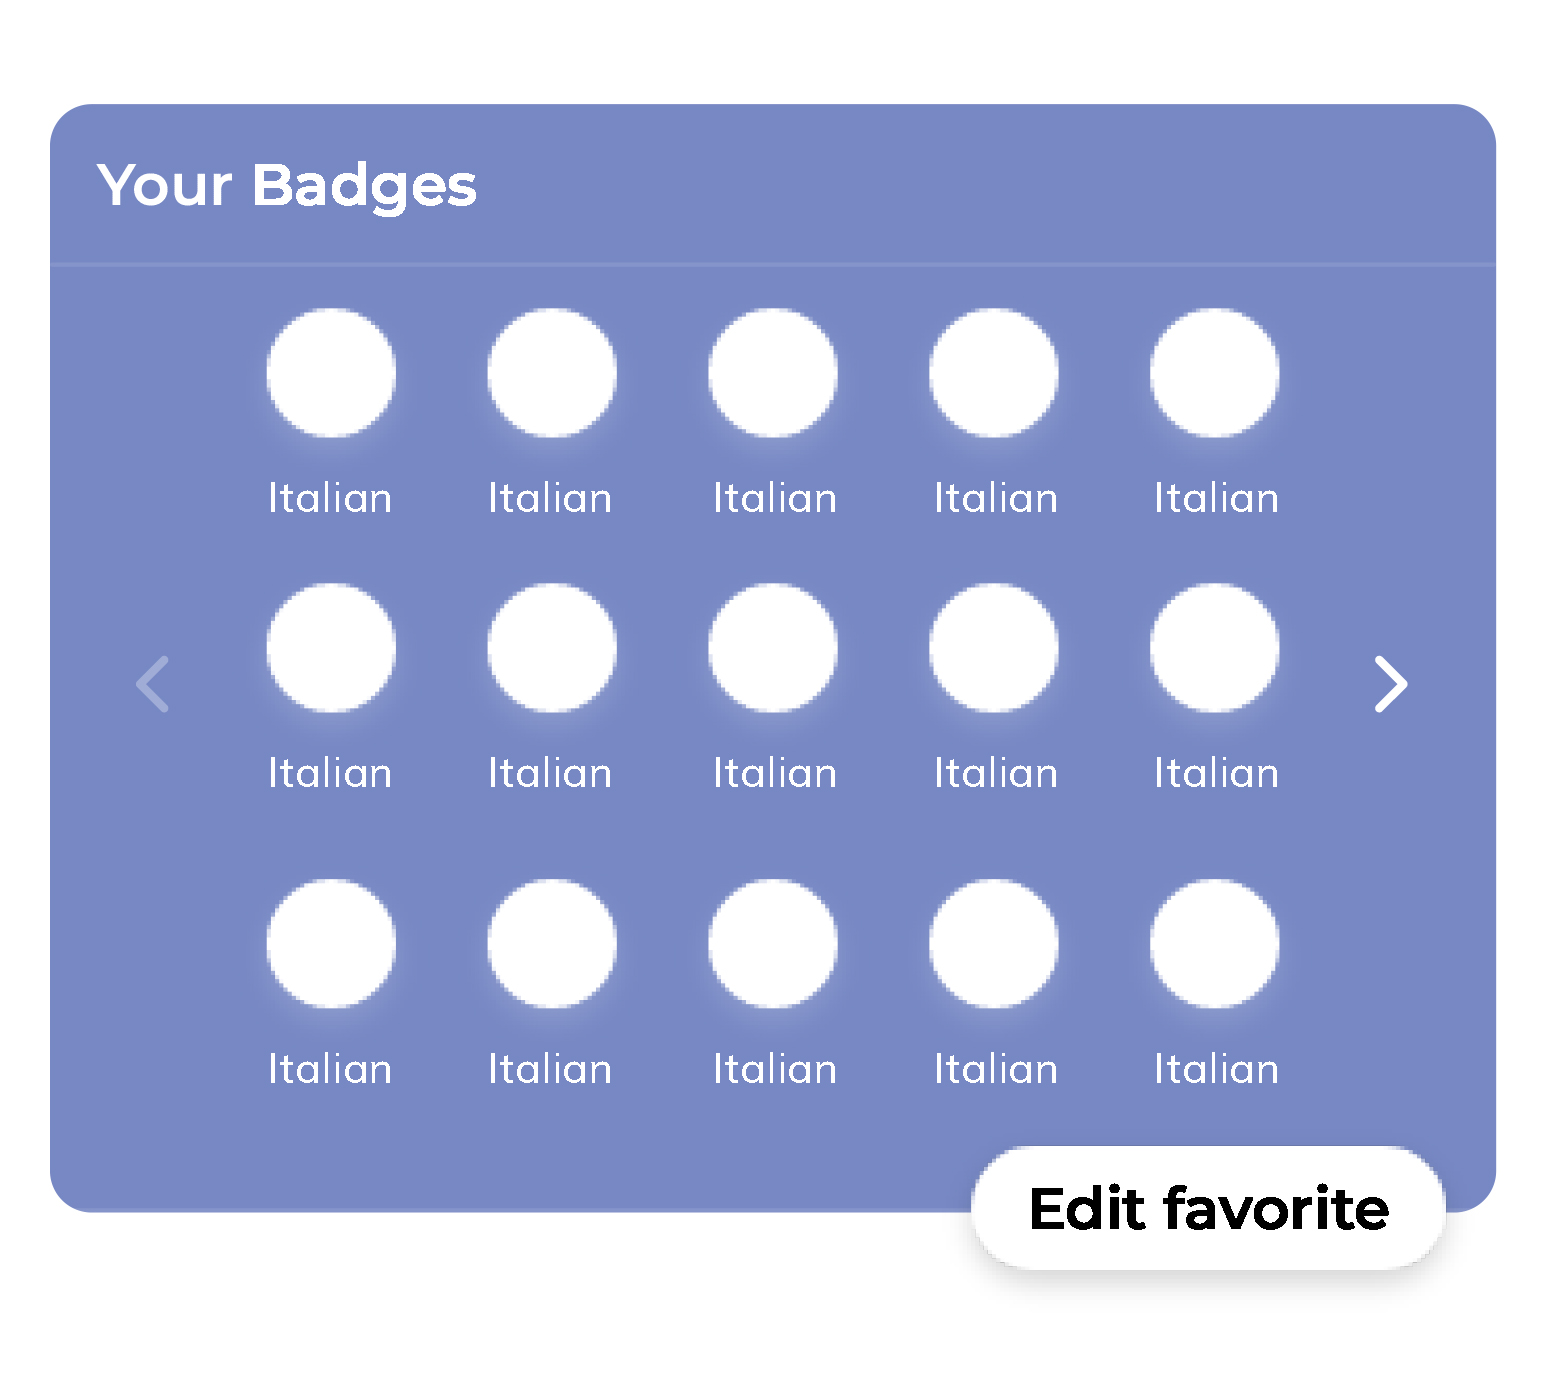Click the Your Badges heading

(287, 185)
